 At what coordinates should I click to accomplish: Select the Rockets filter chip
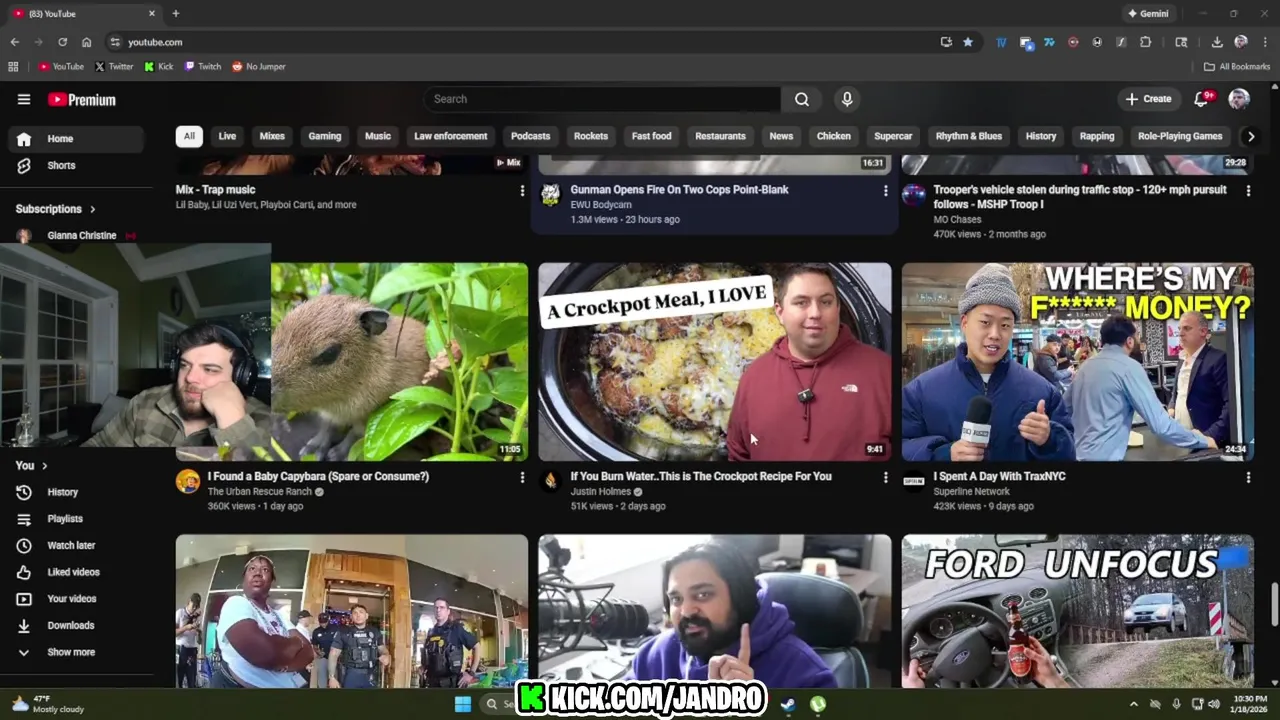[591, 136]
